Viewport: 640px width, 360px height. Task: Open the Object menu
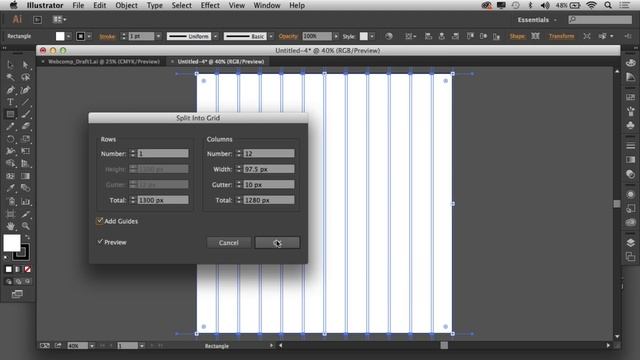pyautogui.click(x=126, y=5)
